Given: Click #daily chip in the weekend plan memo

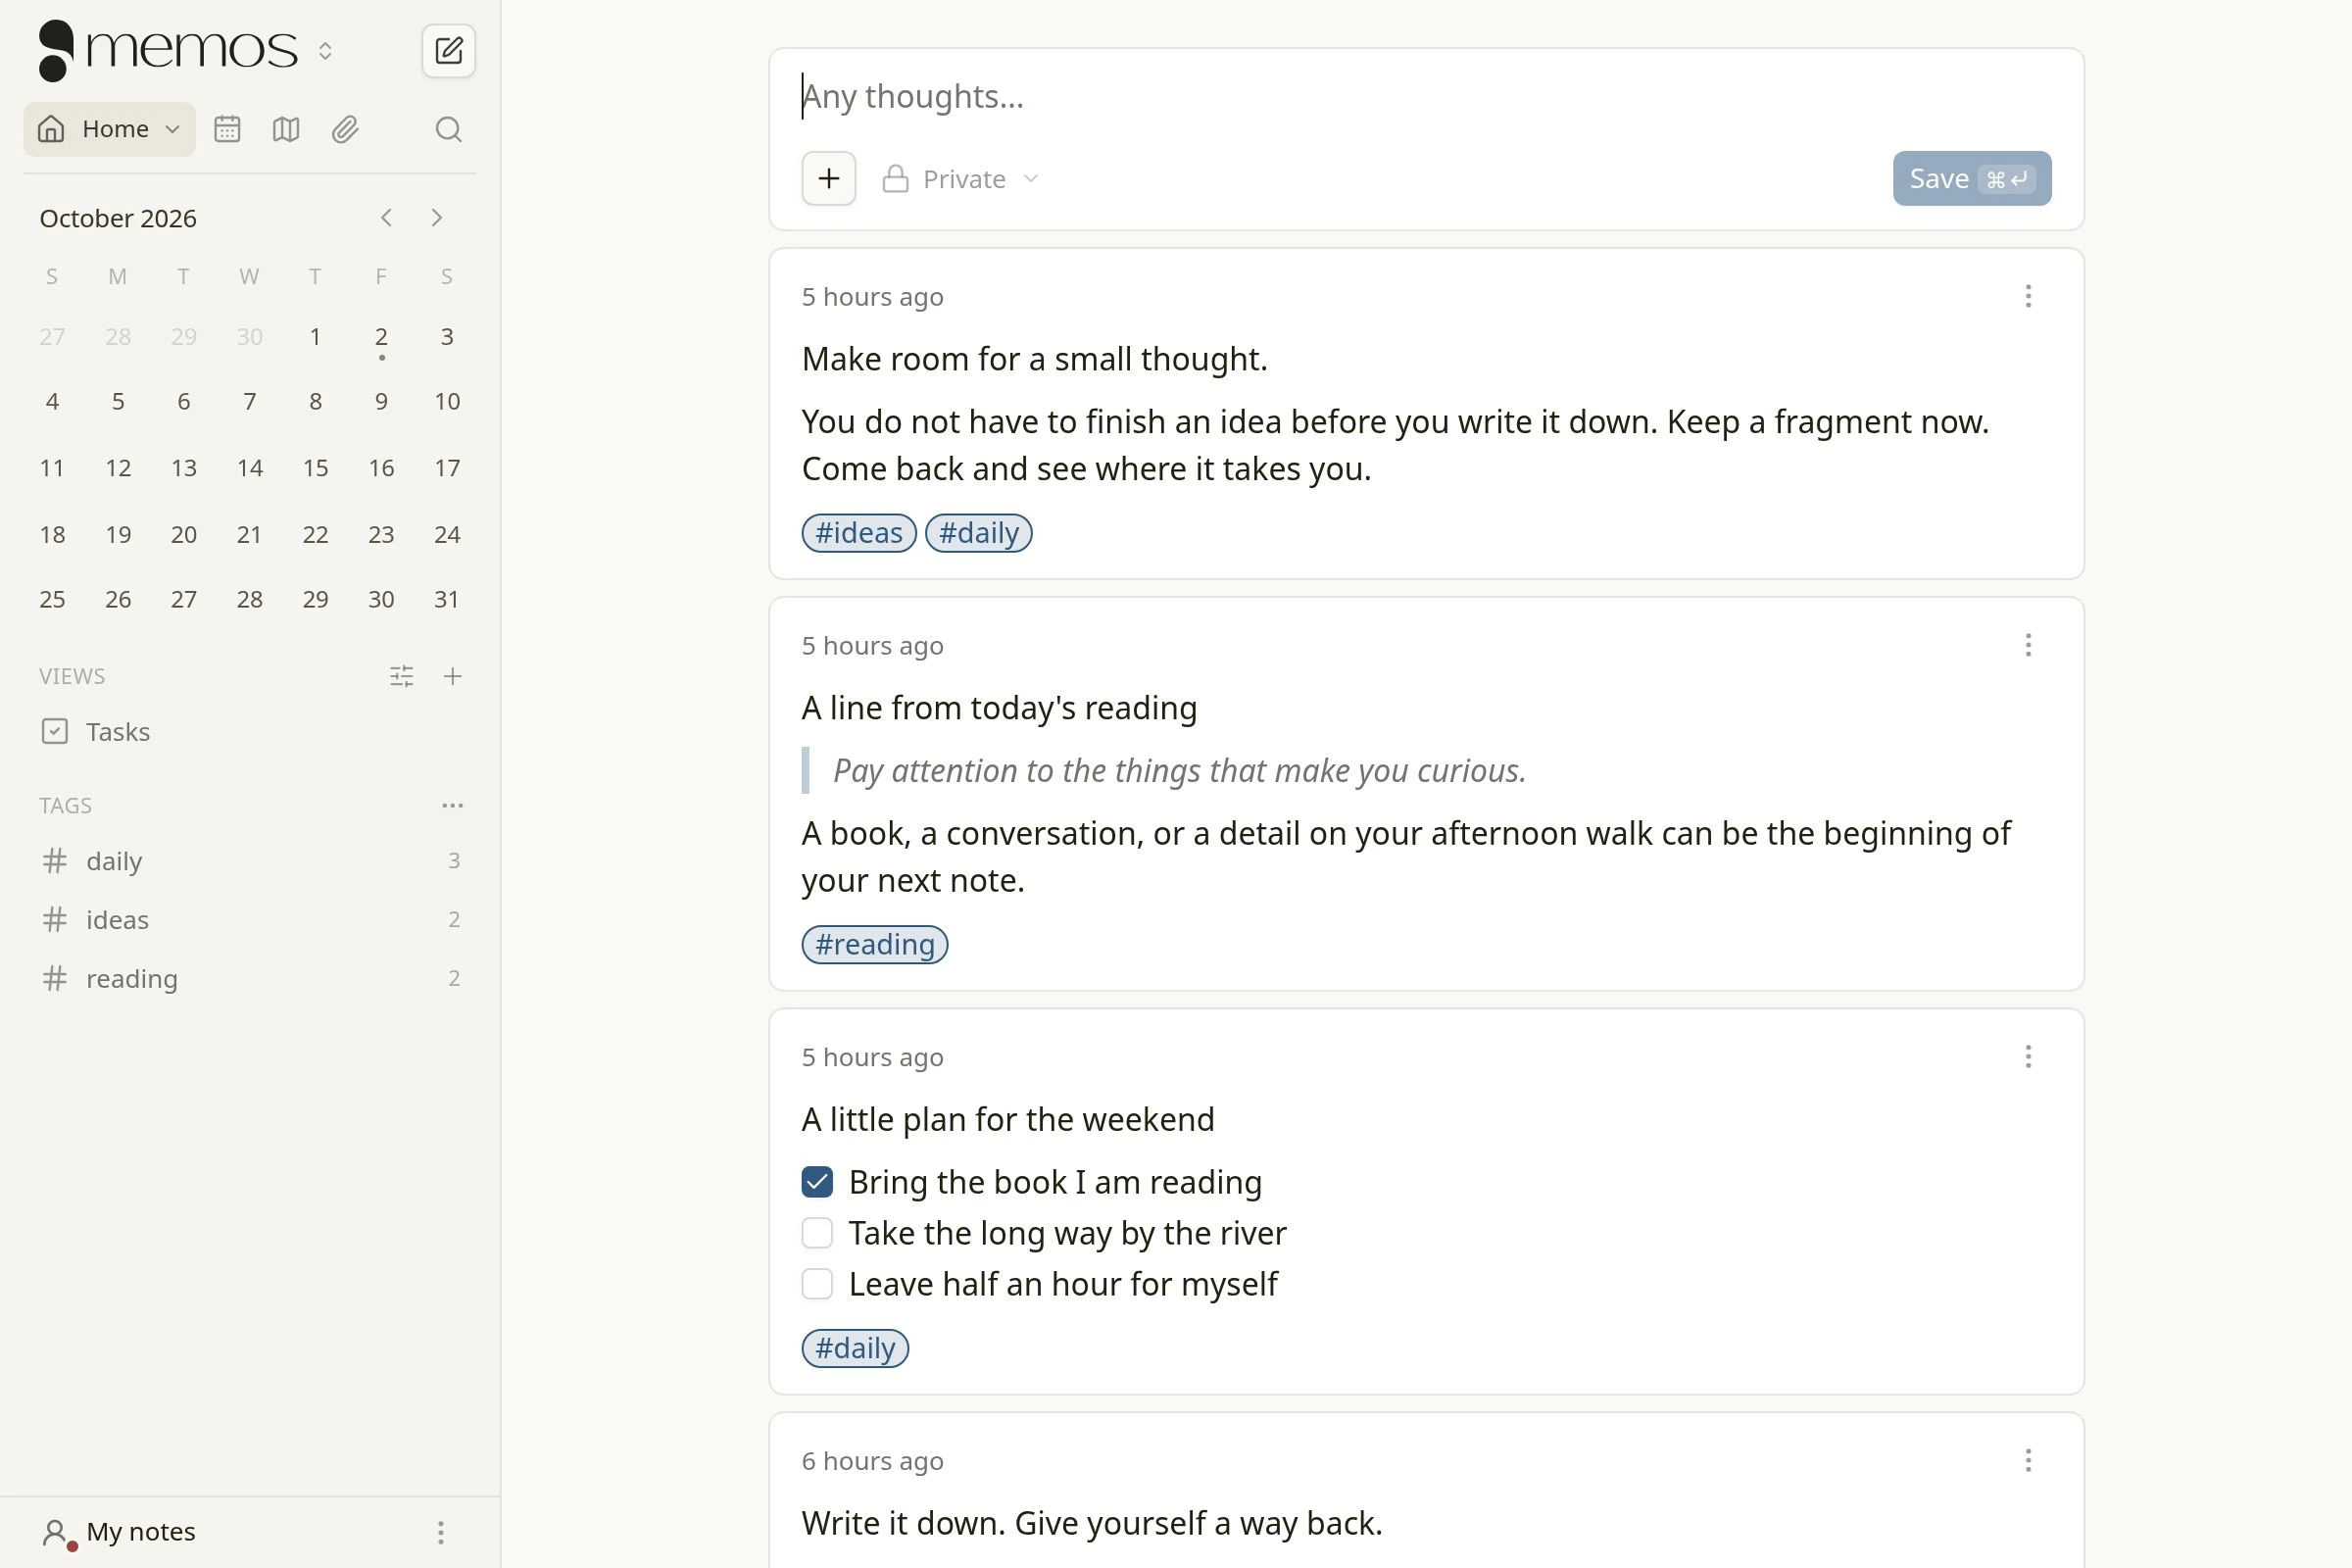Looking at the screenshot, I should pyautogui.click(x=855, y=1349).
